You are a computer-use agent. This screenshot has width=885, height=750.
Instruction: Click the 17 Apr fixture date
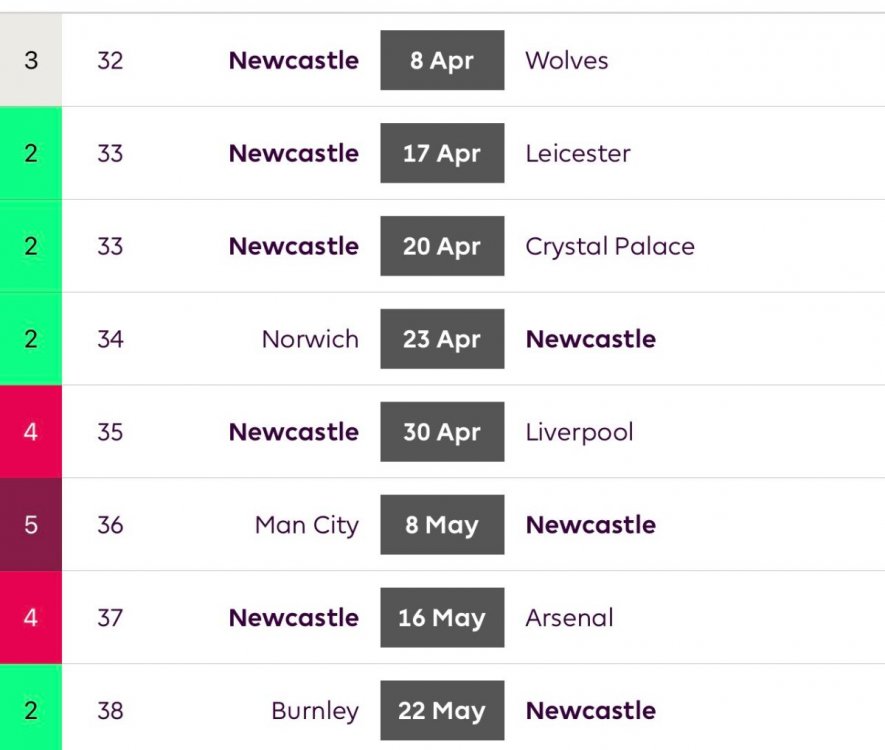click(442, 153)
